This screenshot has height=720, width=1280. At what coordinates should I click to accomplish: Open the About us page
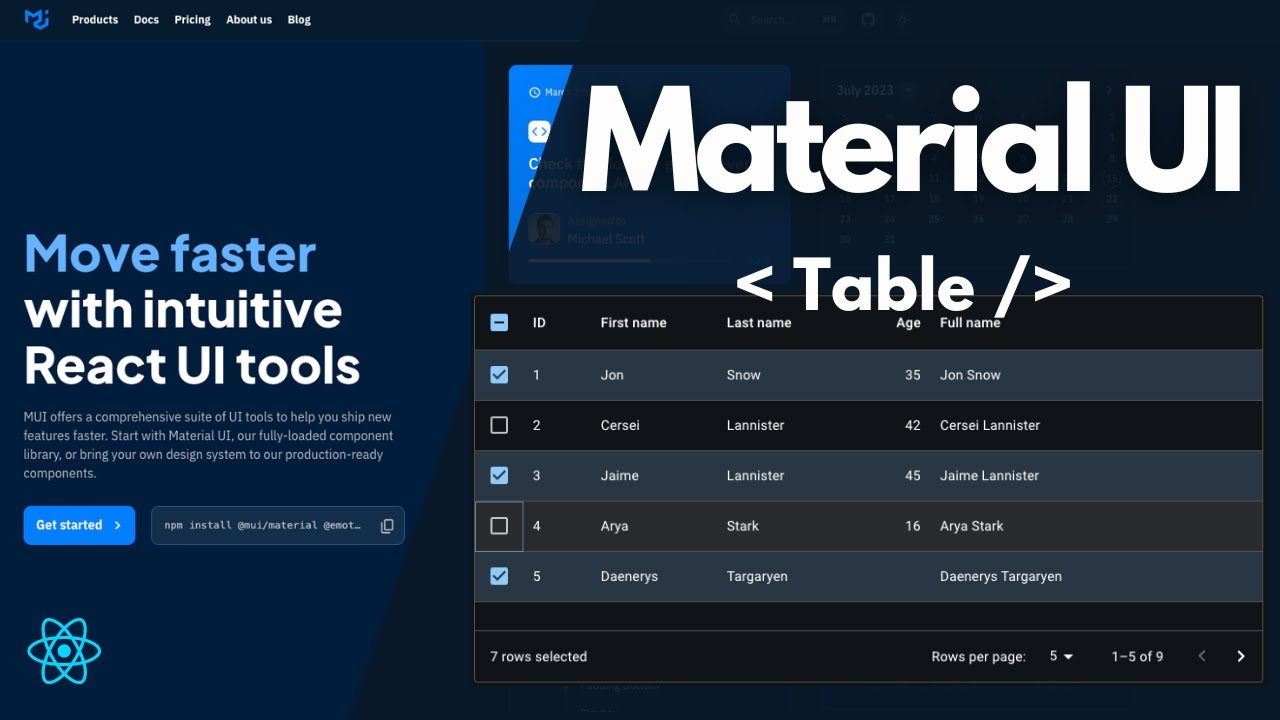249,19
